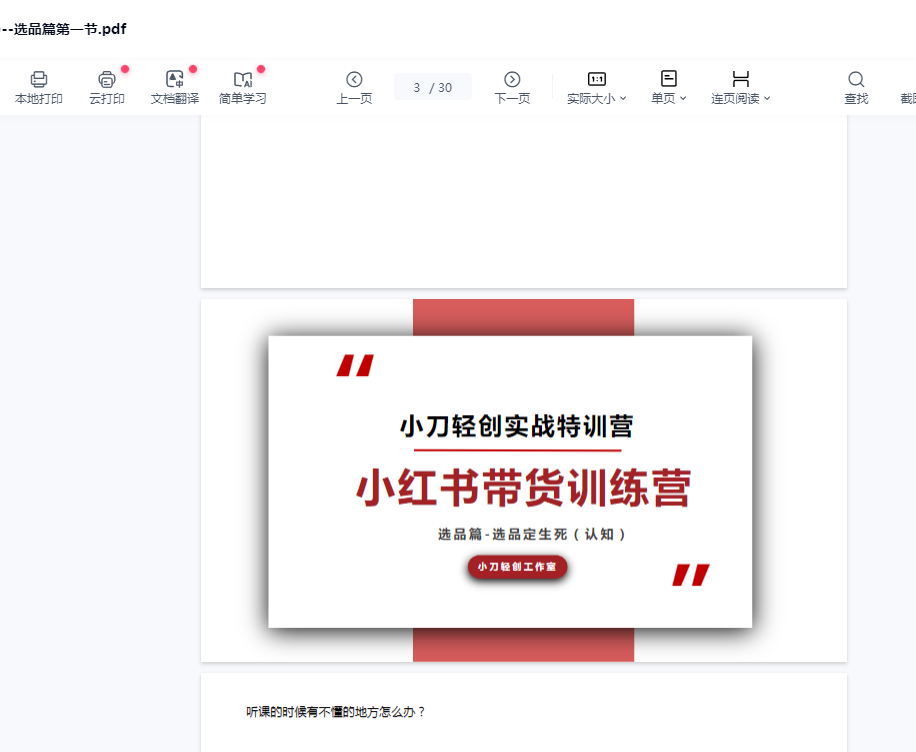Click the total page count / 30
916x752 pixels.
click(440, 88)
